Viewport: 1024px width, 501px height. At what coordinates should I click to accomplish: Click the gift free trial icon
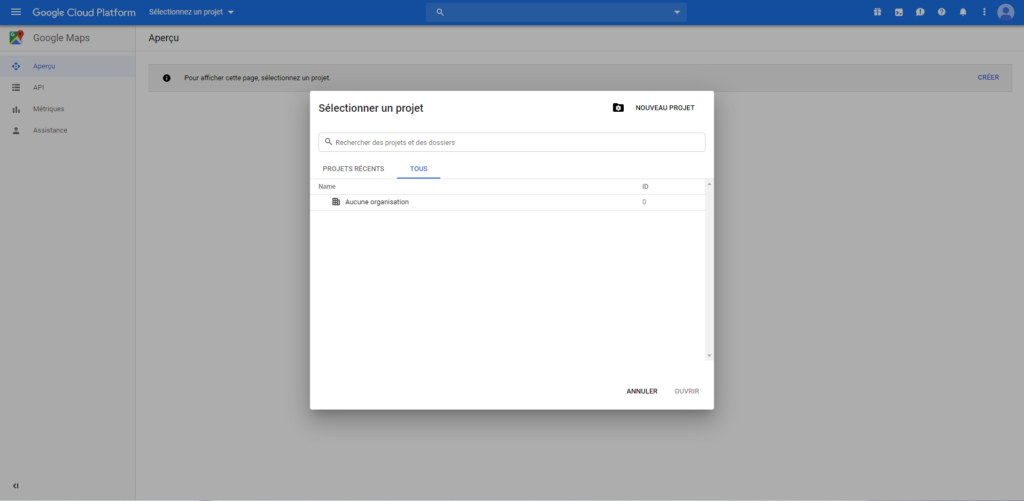click(877, 12)
